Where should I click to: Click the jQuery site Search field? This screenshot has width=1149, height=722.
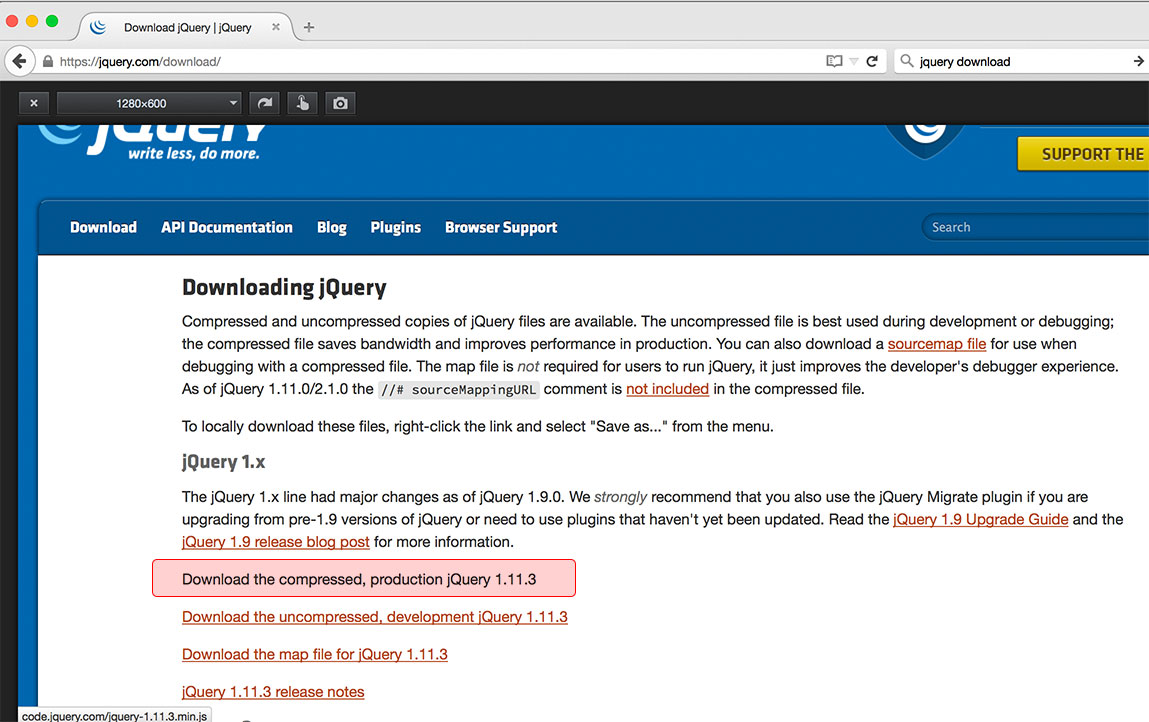click(1030, 227)
